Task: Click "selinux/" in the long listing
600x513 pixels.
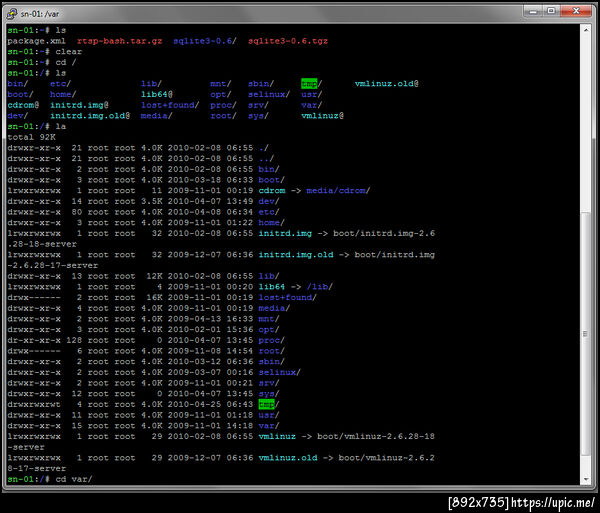Action: (x=280, y=372)
